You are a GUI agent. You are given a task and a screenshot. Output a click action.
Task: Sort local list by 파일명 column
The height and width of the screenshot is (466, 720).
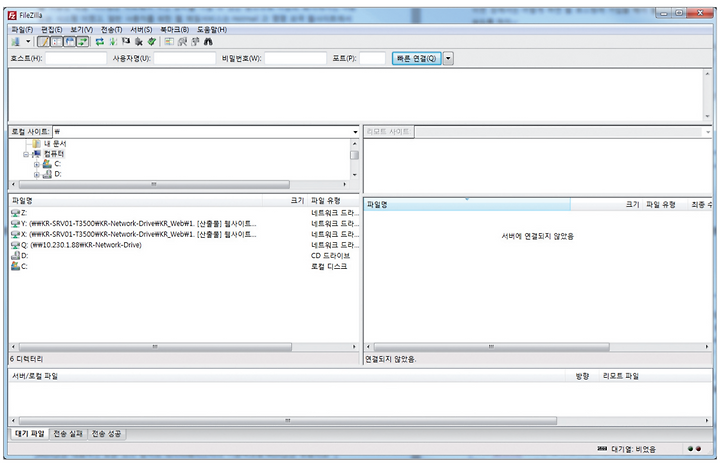click(136, 201)
